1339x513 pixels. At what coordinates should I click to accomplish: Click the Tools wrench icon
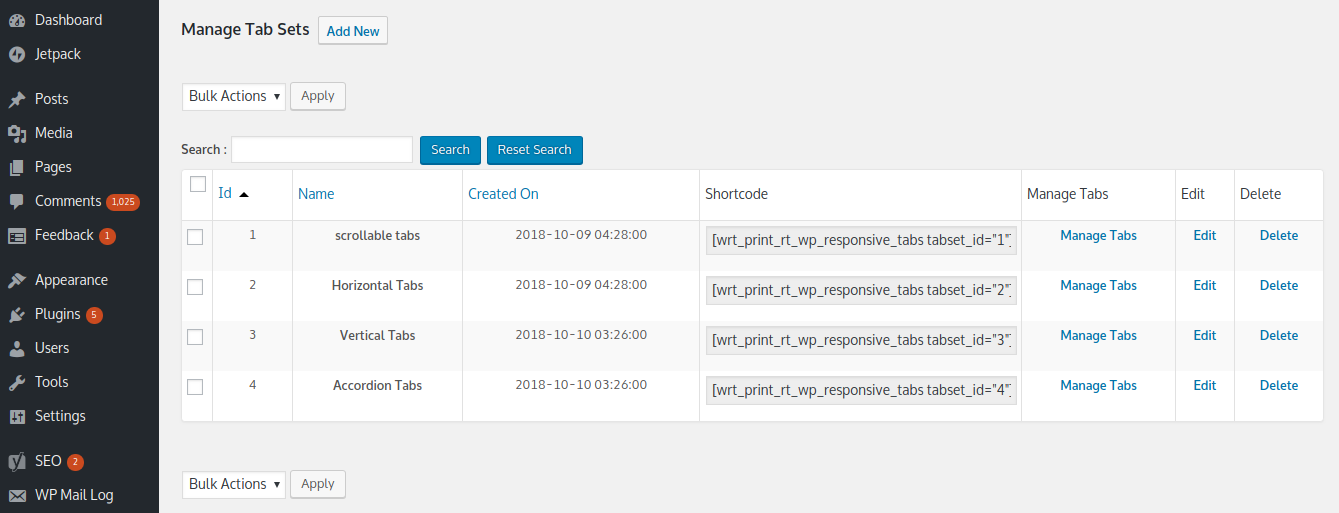coord(17,382)
